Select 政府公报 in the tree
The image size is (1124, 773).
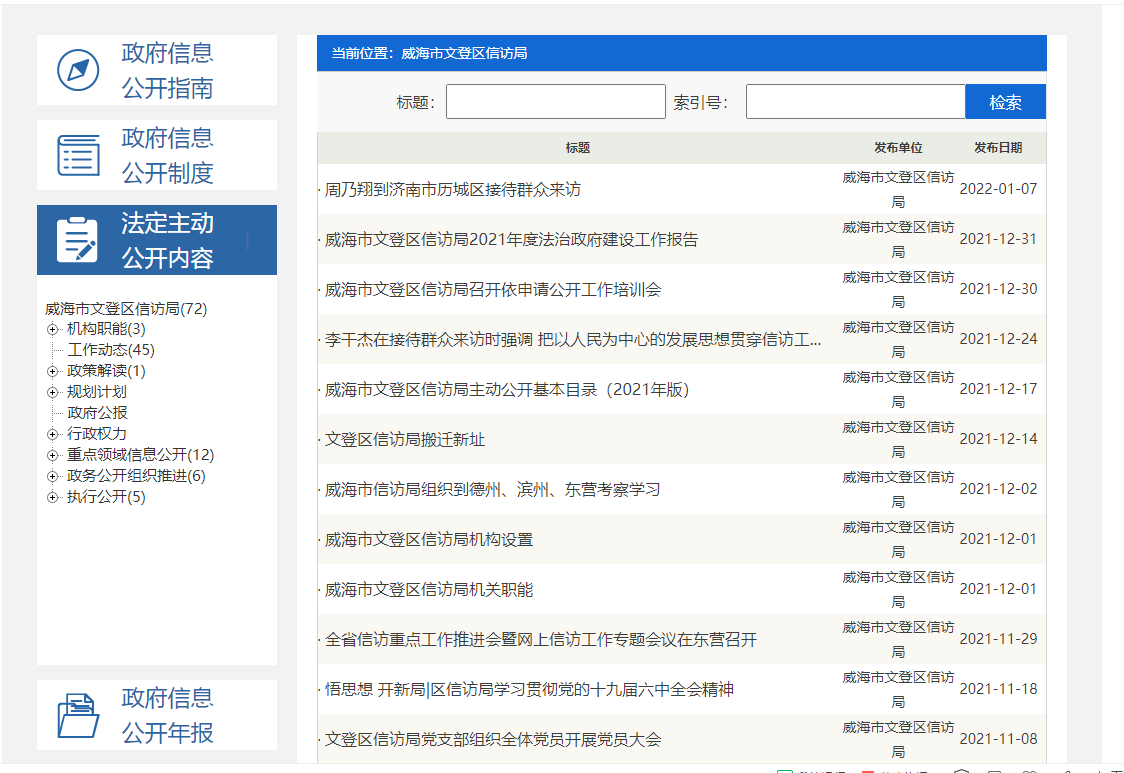(97, 413)
